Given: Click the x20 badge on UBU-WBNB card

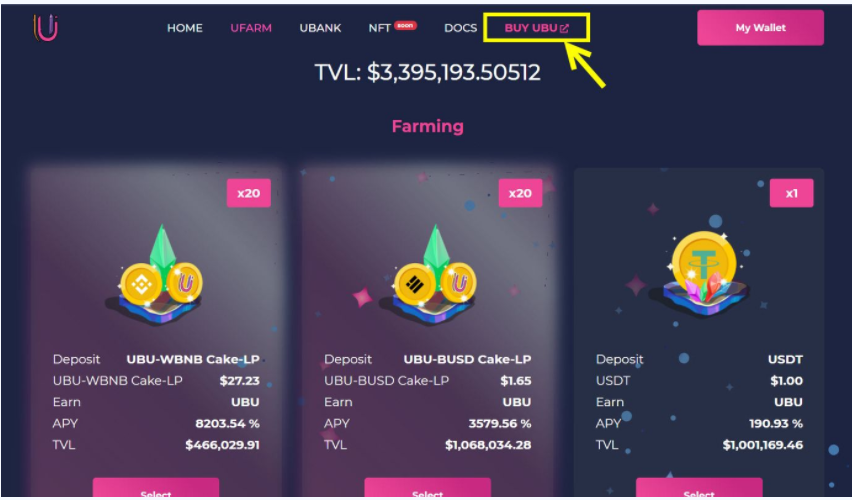Looking at the screenshot, I should coord(248,193).
